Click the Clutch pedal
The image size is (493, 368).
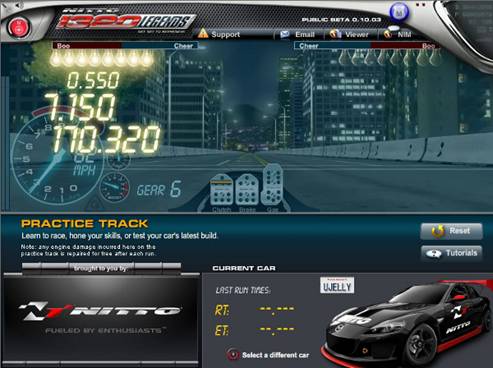[x=222, y=190]
